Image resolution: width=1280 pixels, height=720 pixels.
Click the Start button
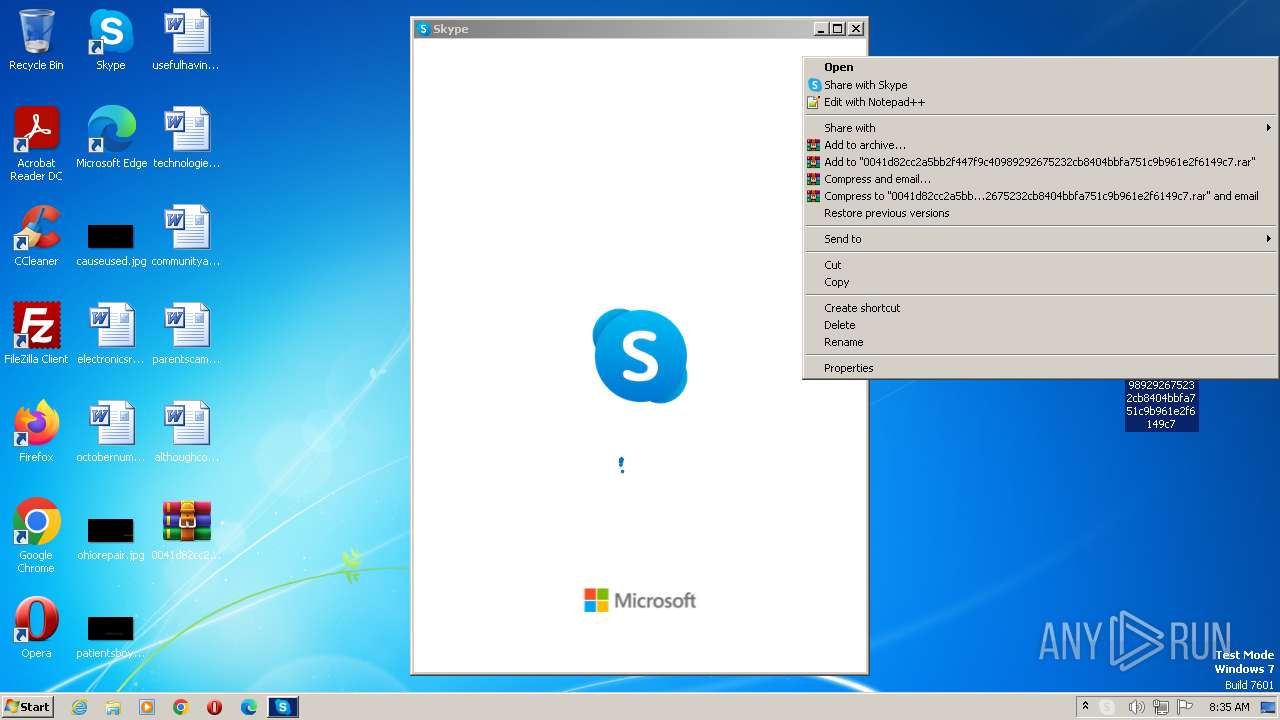27,707
